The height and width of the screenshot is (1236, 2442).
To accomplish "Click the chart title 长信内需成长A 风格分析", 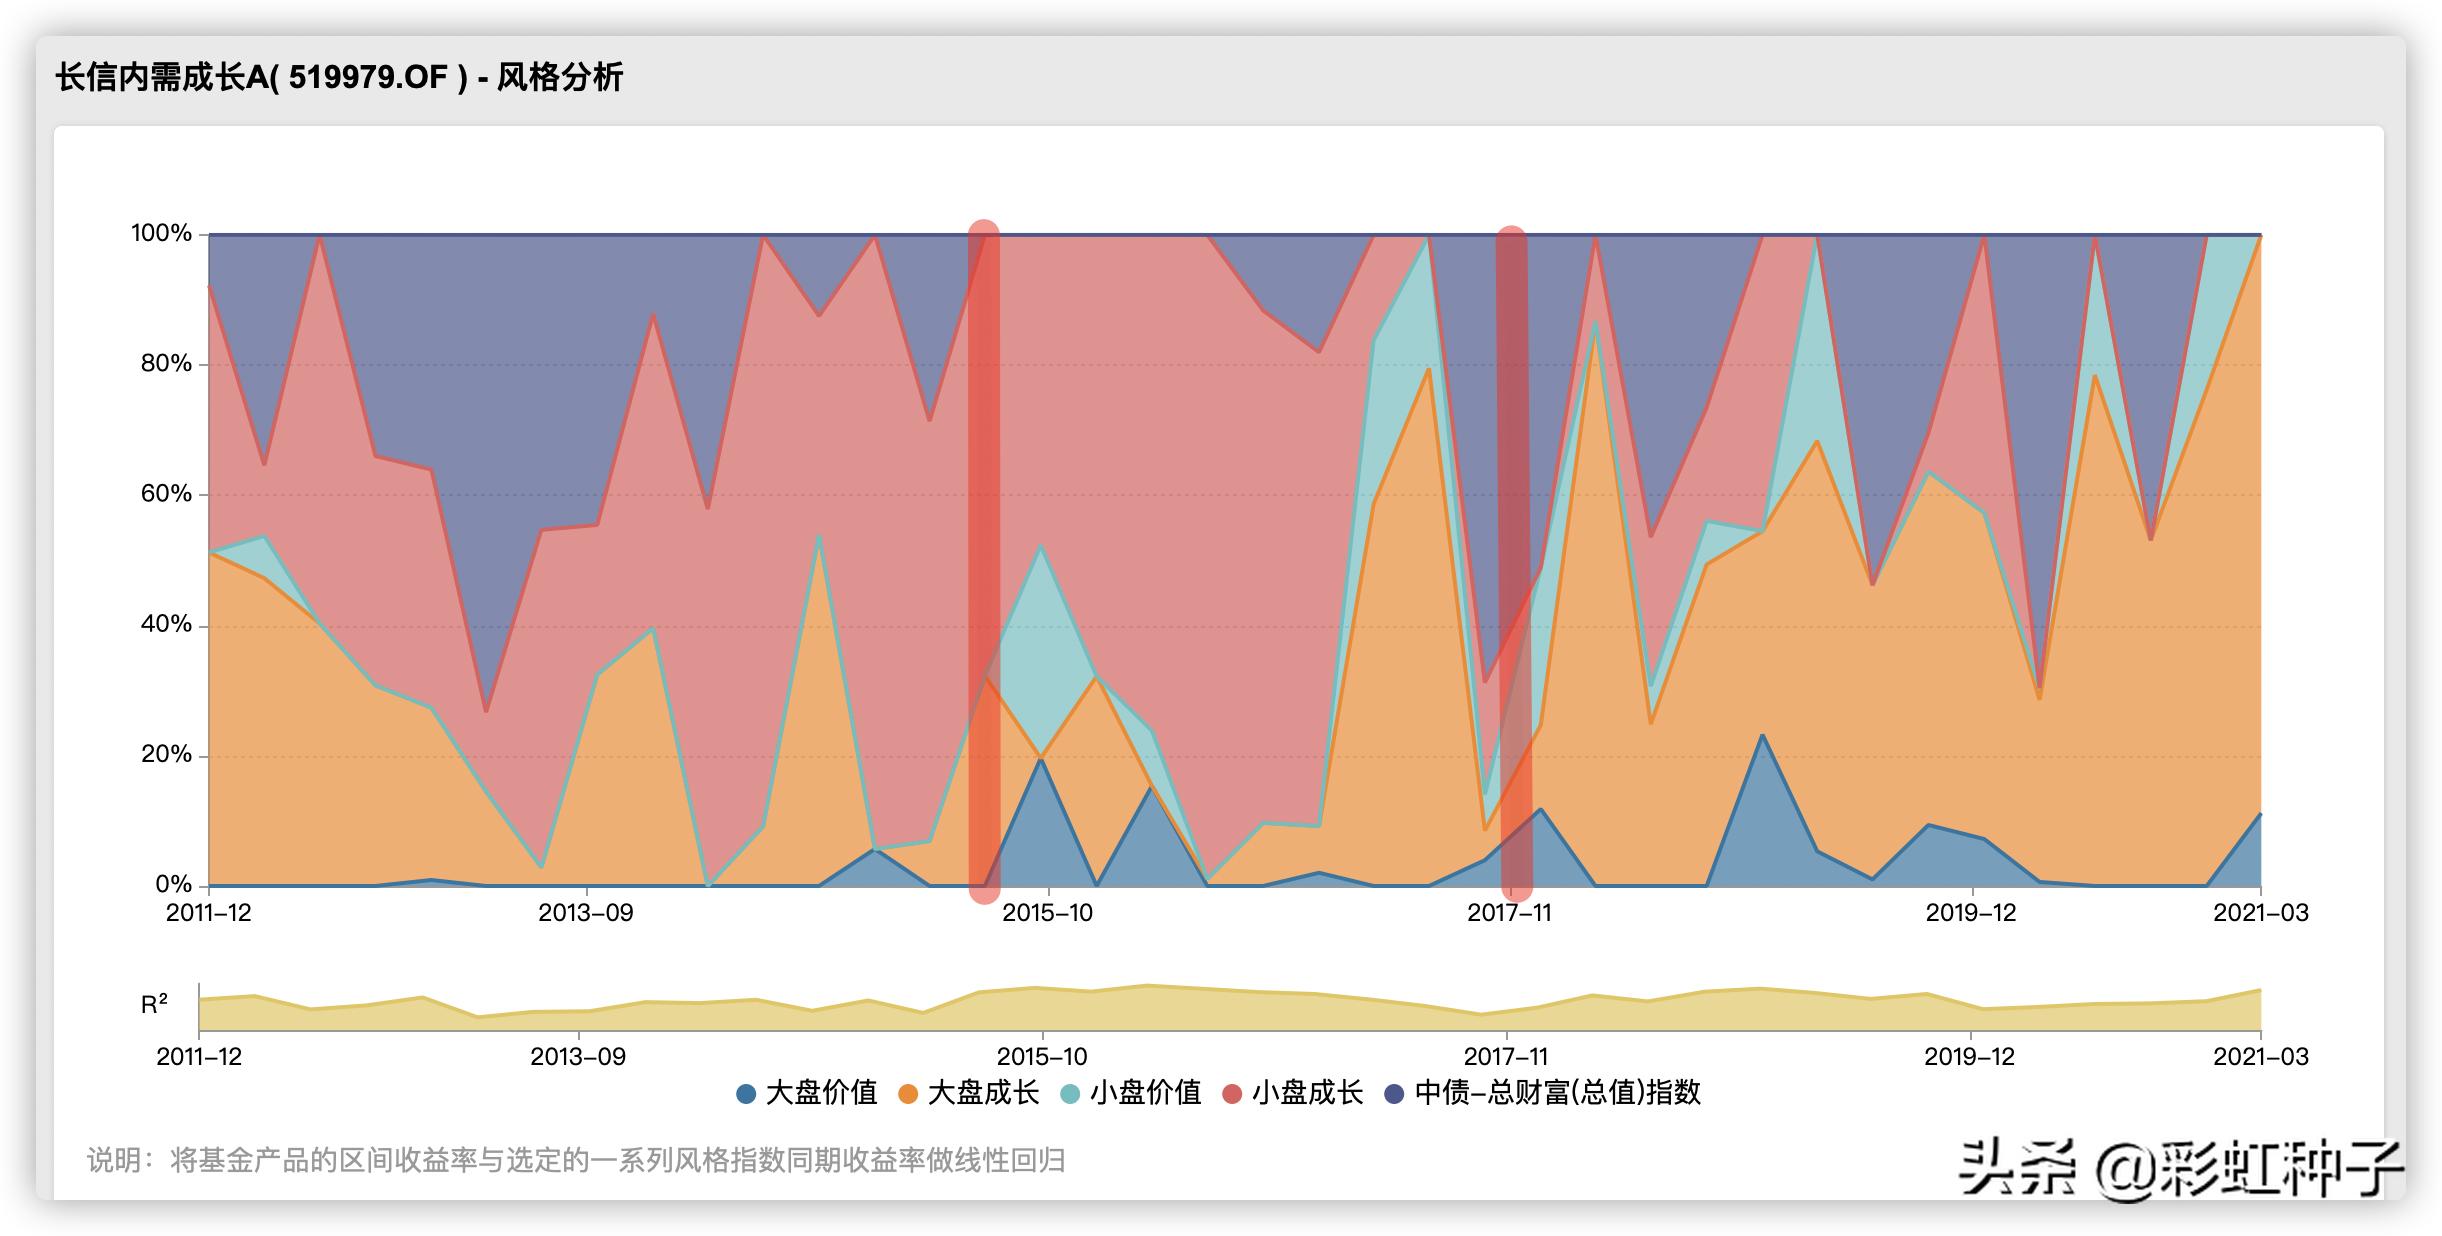I will (339, 77).
